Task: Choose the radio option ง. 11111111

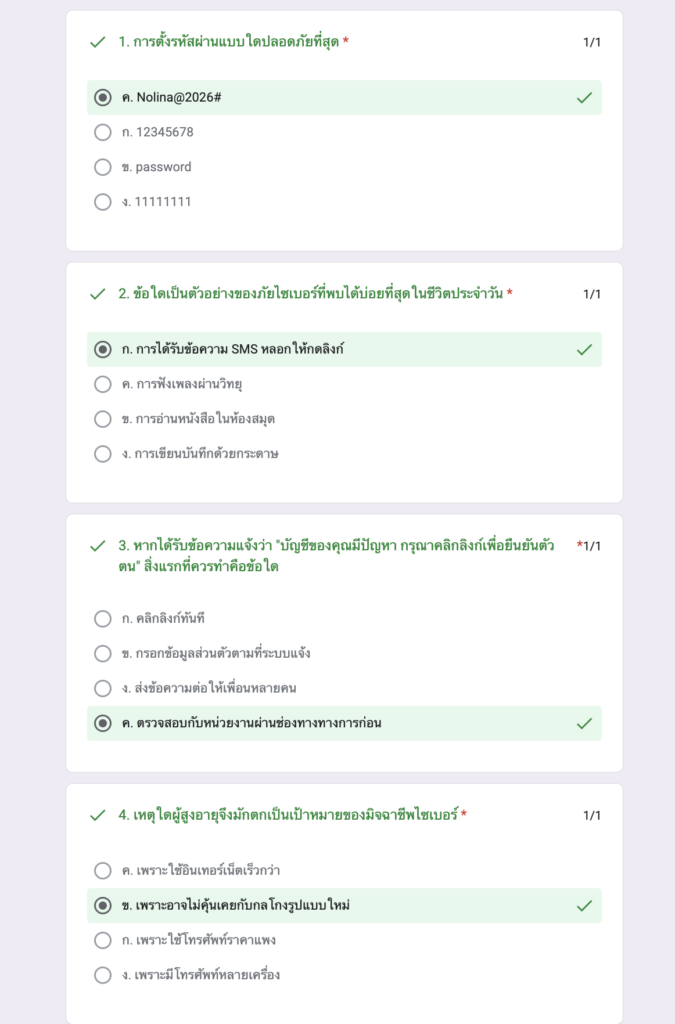Action: point(102,202)
